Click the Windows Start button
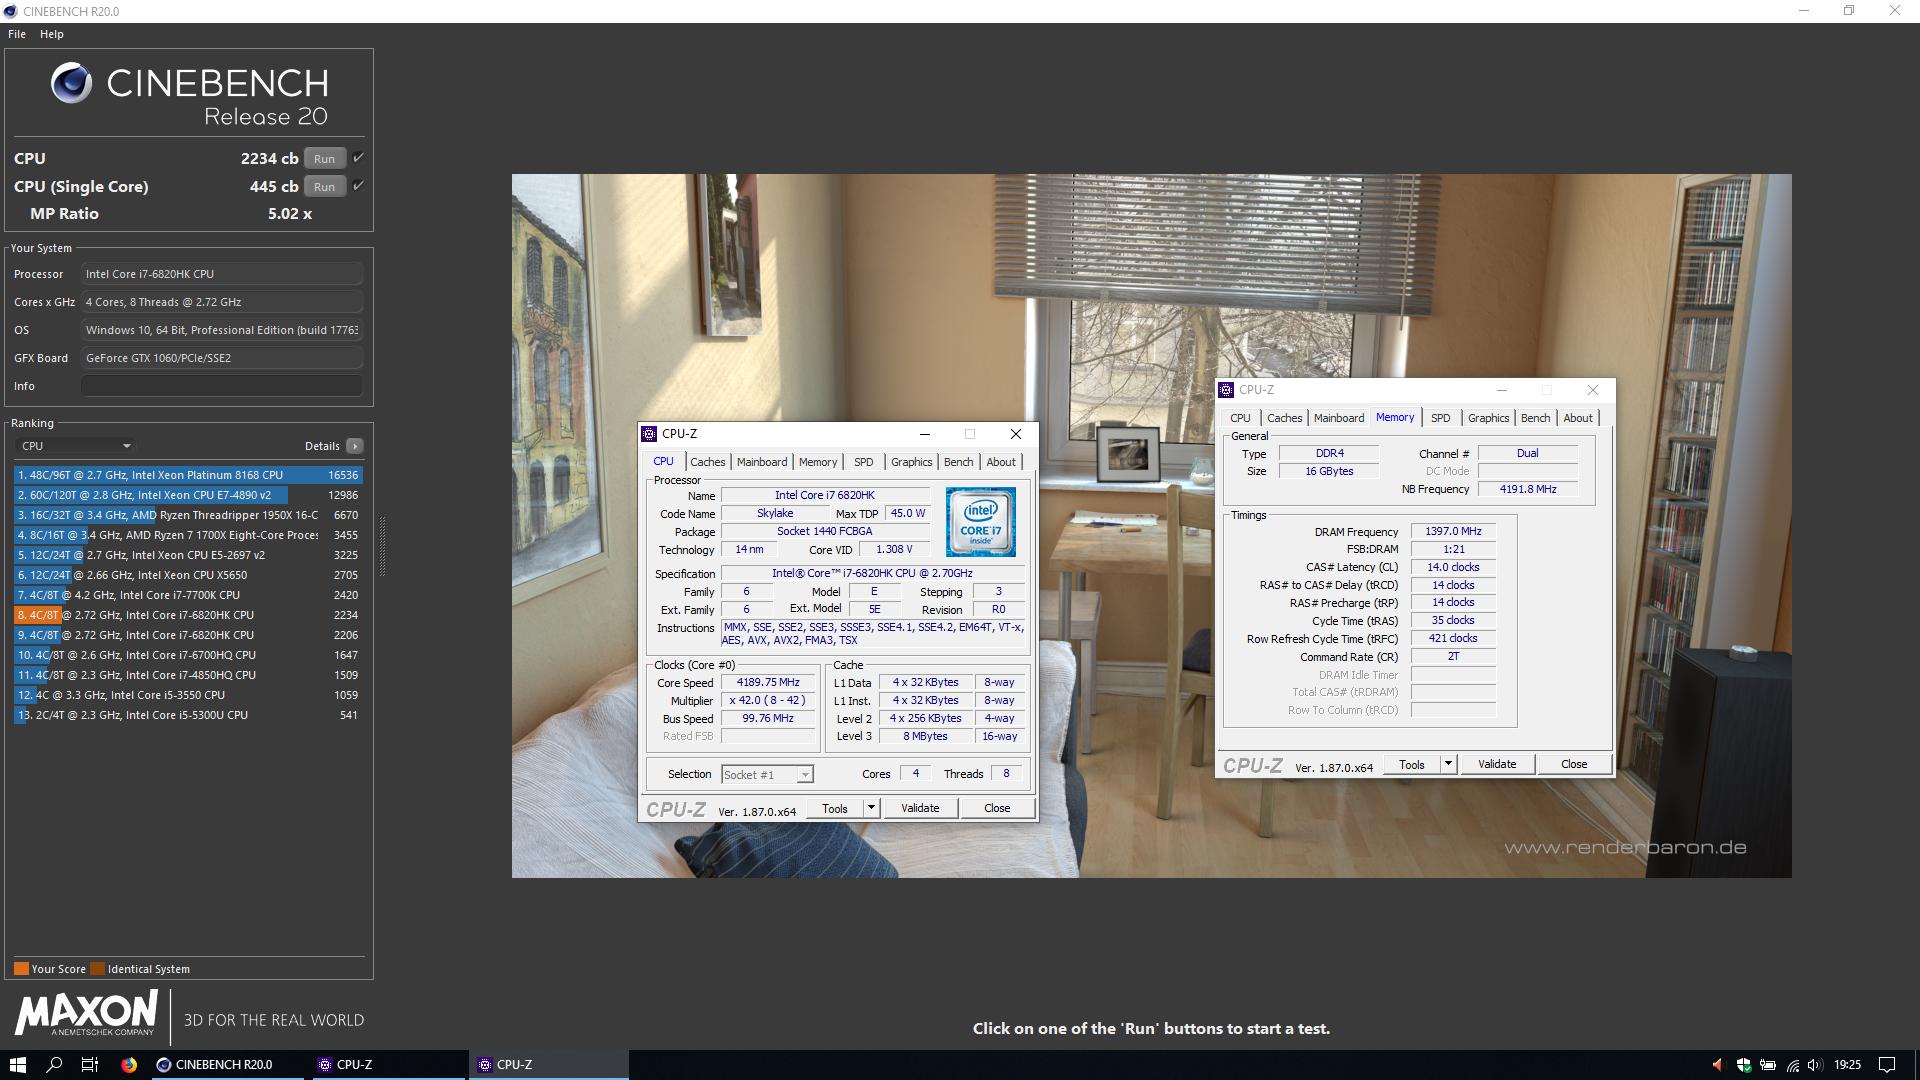This screenshot has height=1080, width=1920. coord(17,1065)
